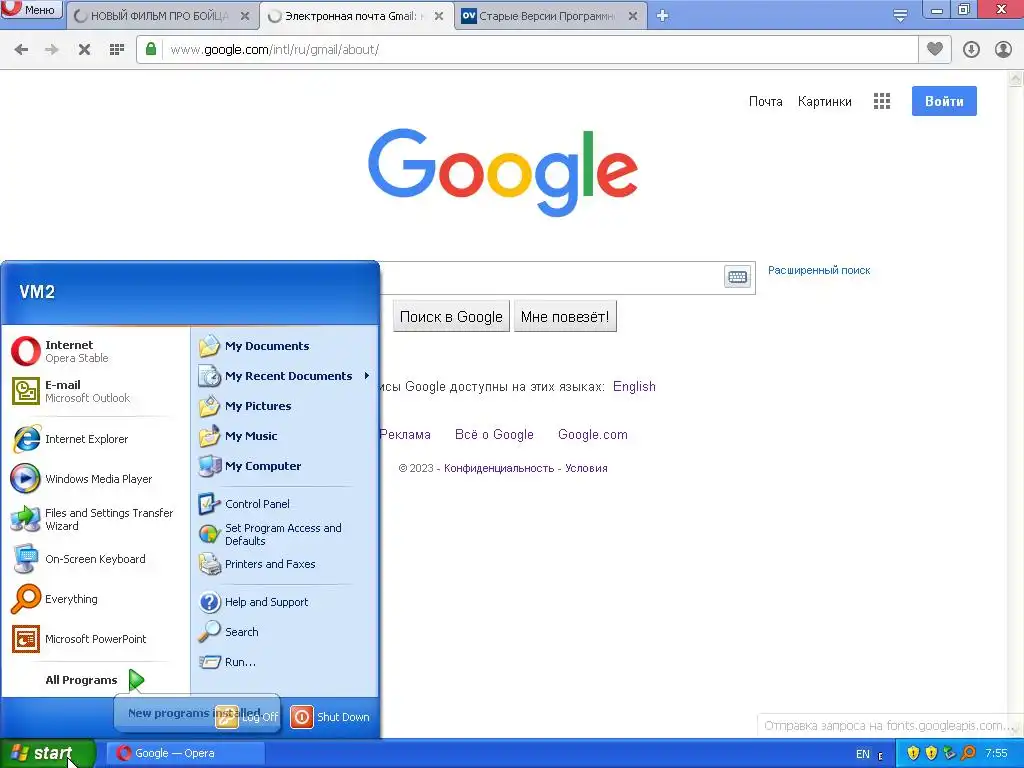The width and height of the screenshot is (1024, 768).
Task: Open Microsoft PowerPoint
Action: coord(95,639)
